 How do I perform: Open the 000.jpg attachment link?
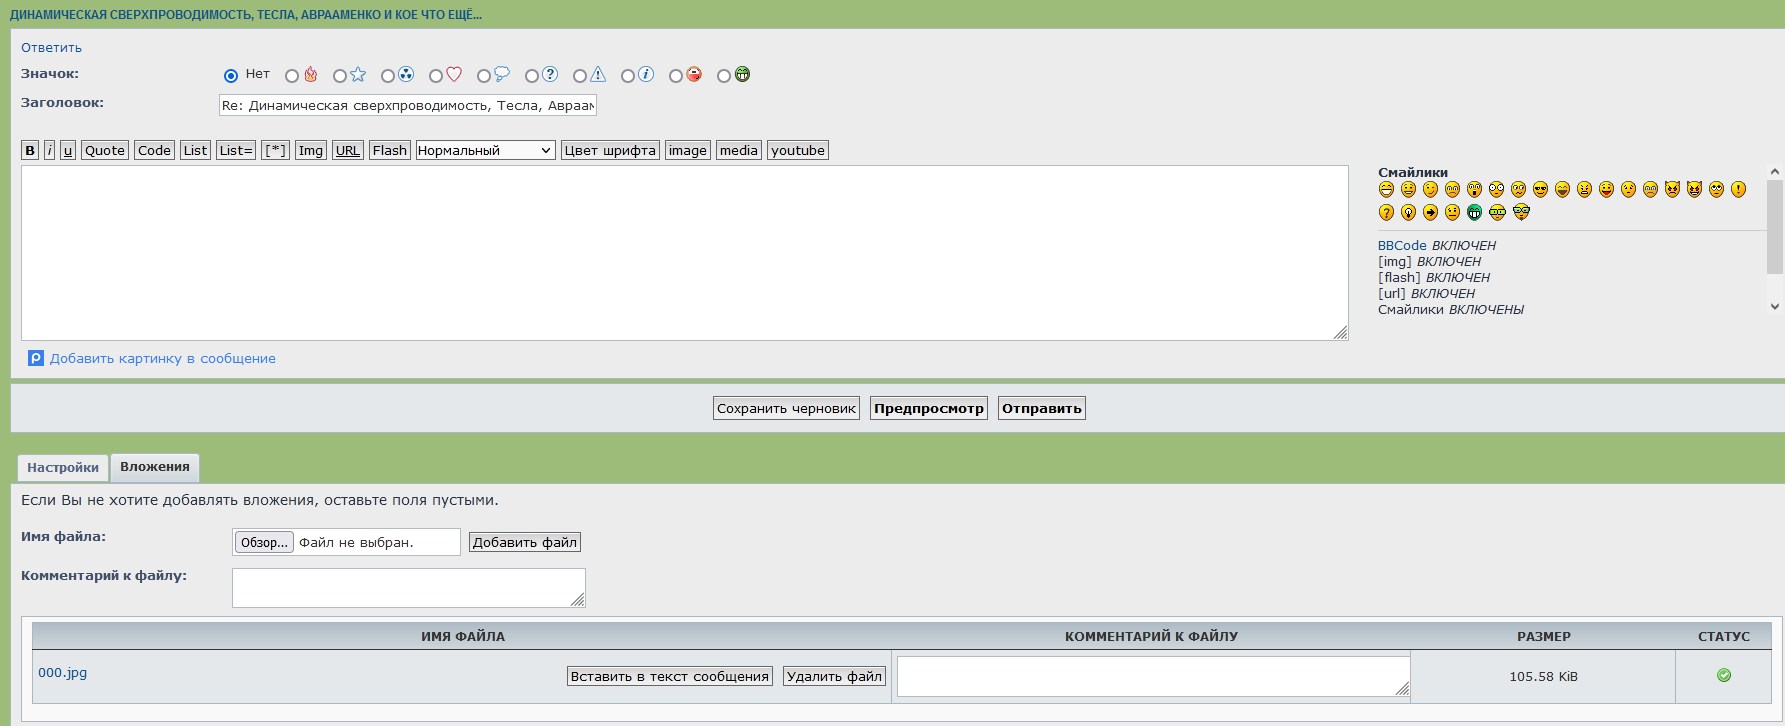pyautogui.click(x=62, y=673)
